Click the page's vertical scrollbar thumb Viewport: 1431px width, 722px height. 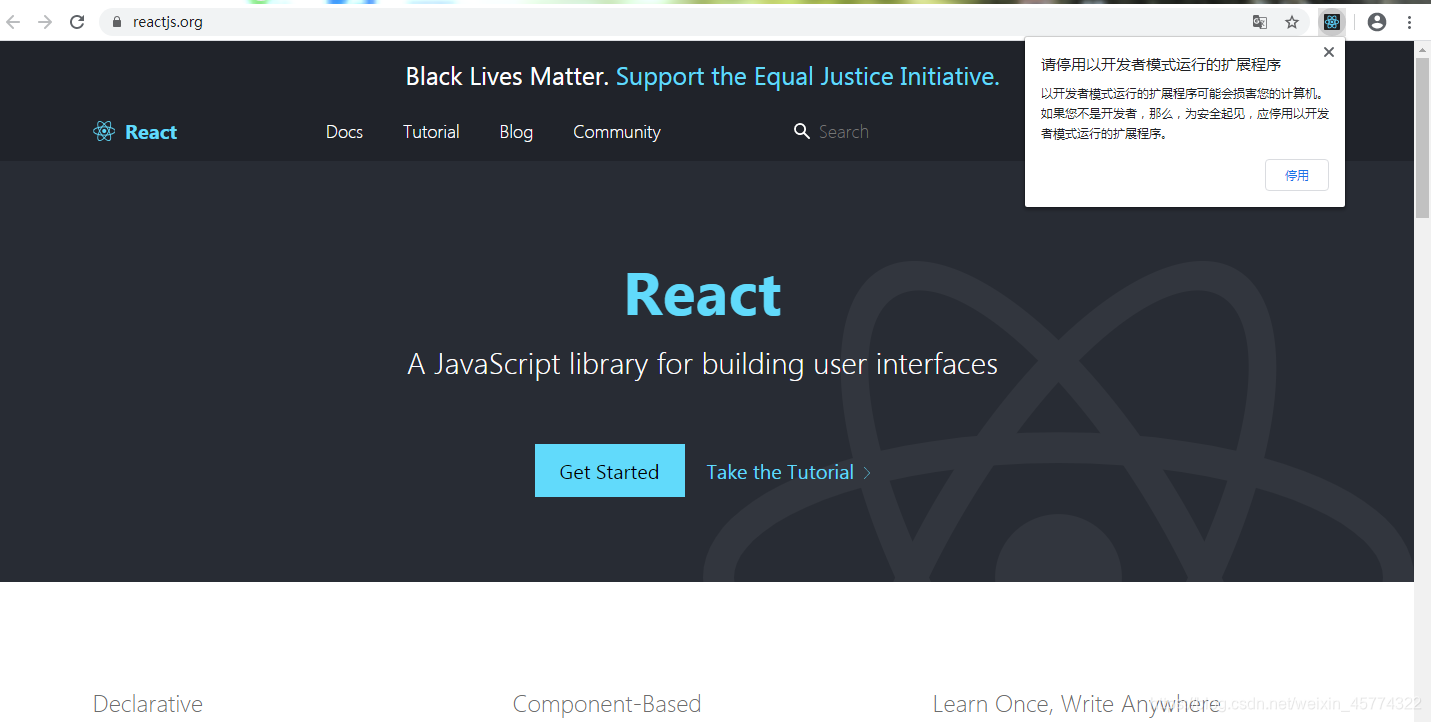(x=1422, y=137)
